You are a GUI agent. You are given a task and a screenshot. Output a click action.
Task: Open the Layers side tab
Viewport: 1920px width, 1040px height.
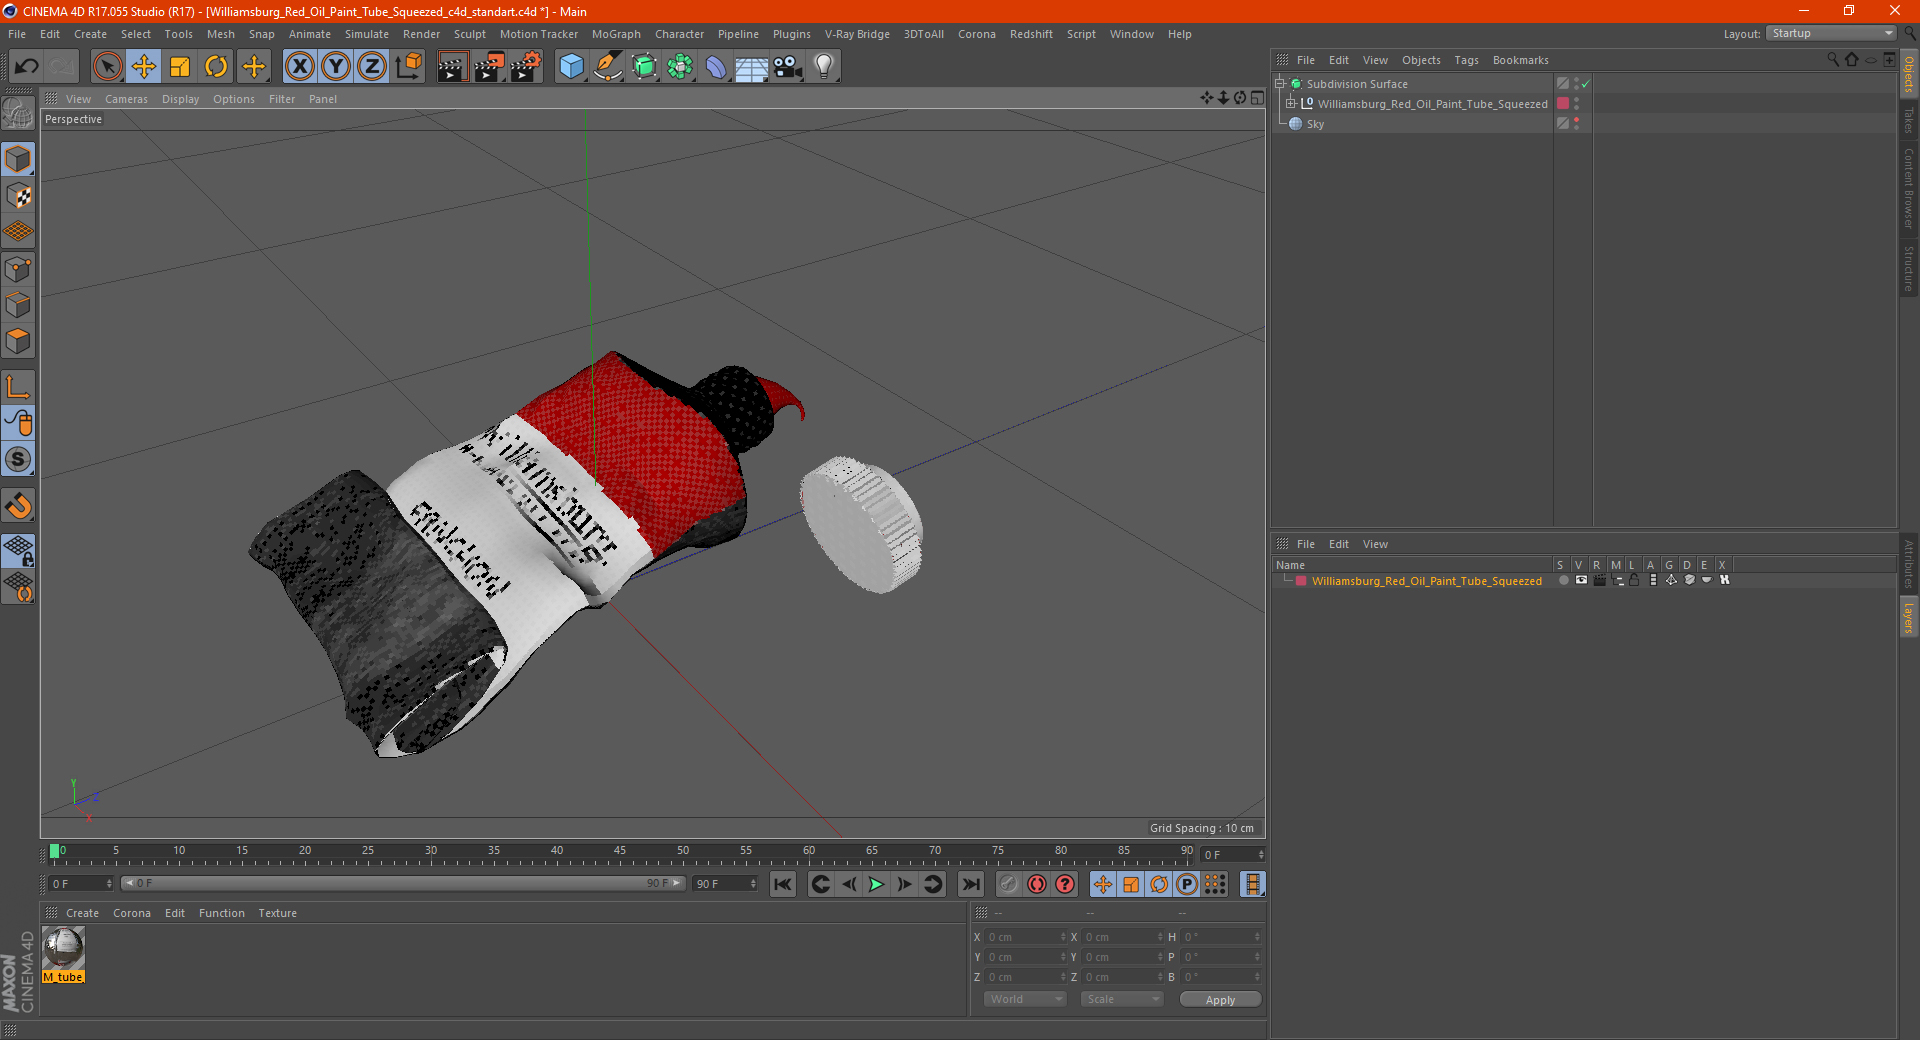(1909, 617)
